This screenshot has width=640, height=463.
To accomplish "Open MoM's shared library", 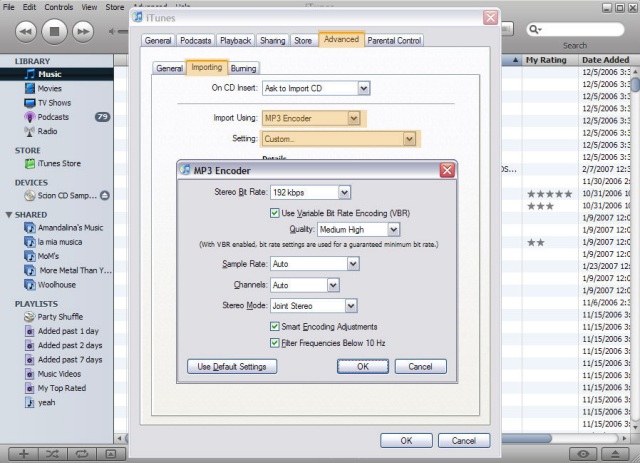I will (x=48, y=256).
